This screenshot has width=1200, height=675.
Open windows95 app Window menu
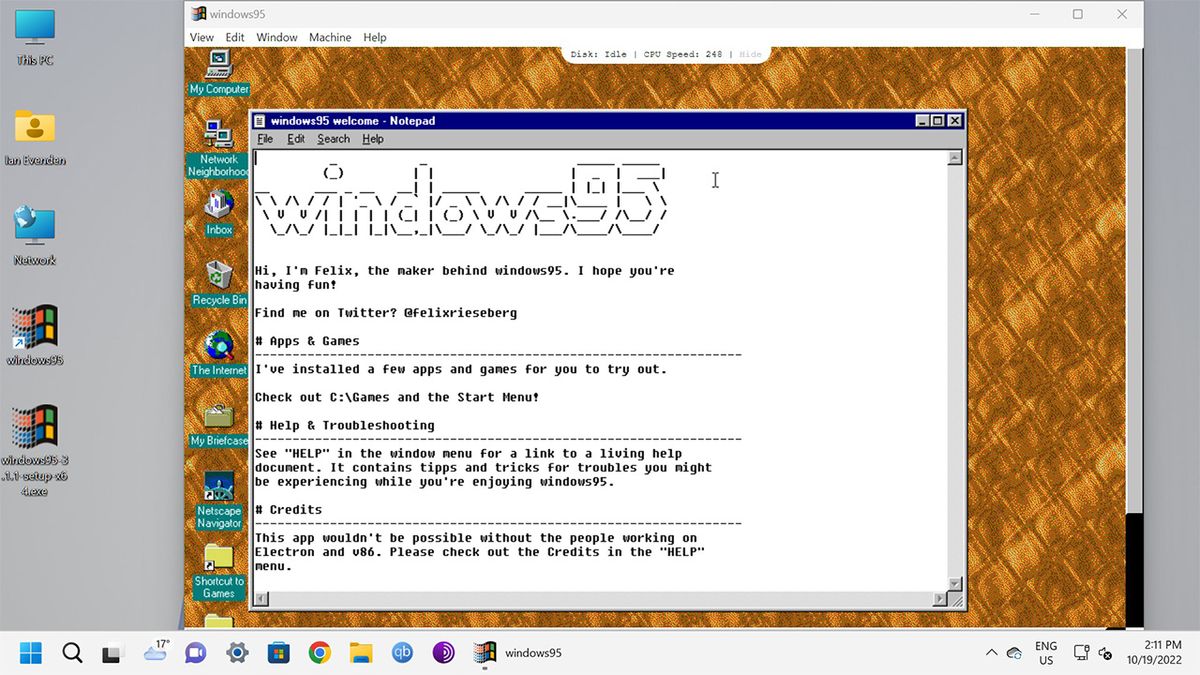(x=277, y=37)
